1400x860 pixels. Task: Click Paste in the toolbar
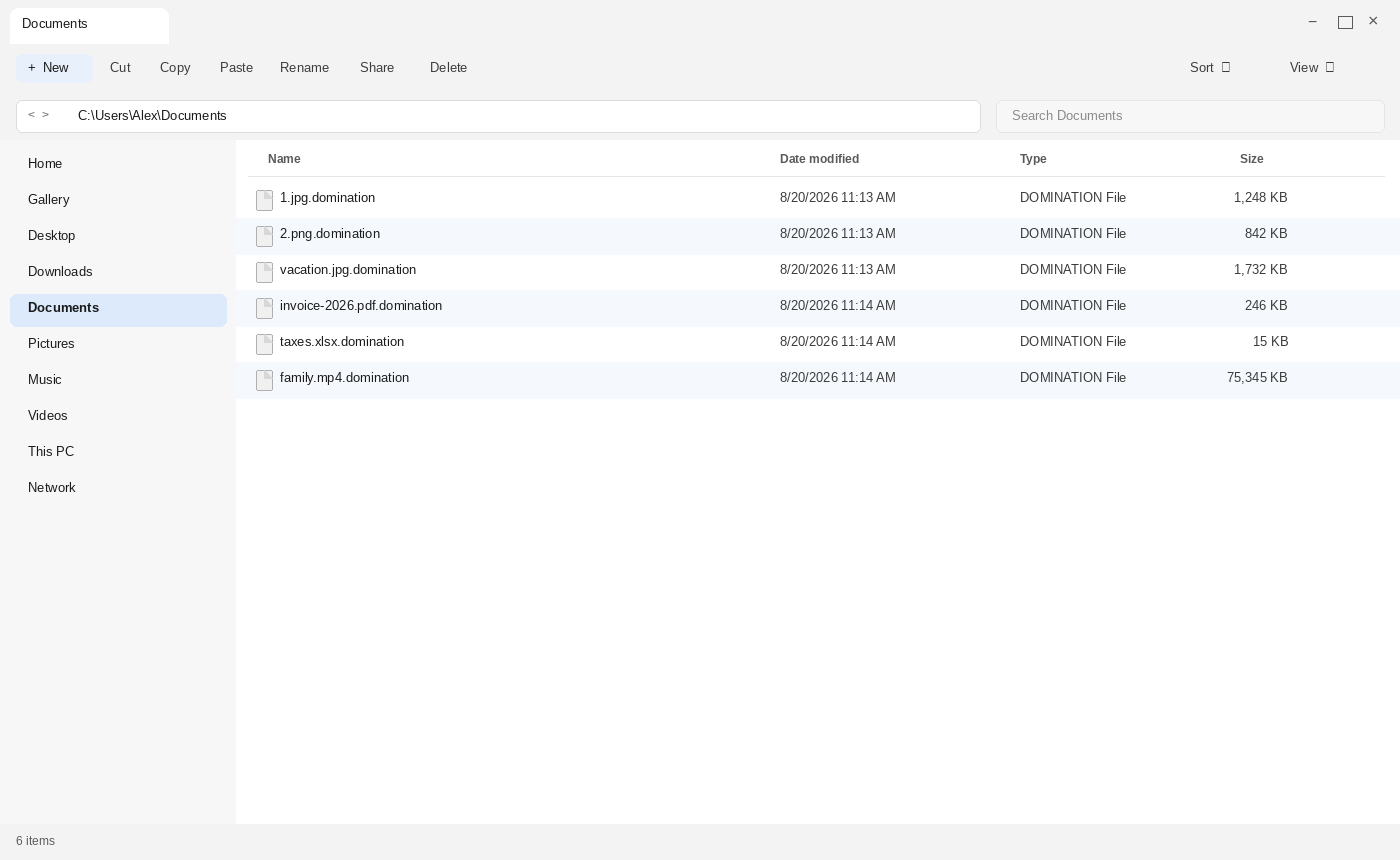pyautogui.click(x=236, y=68)
